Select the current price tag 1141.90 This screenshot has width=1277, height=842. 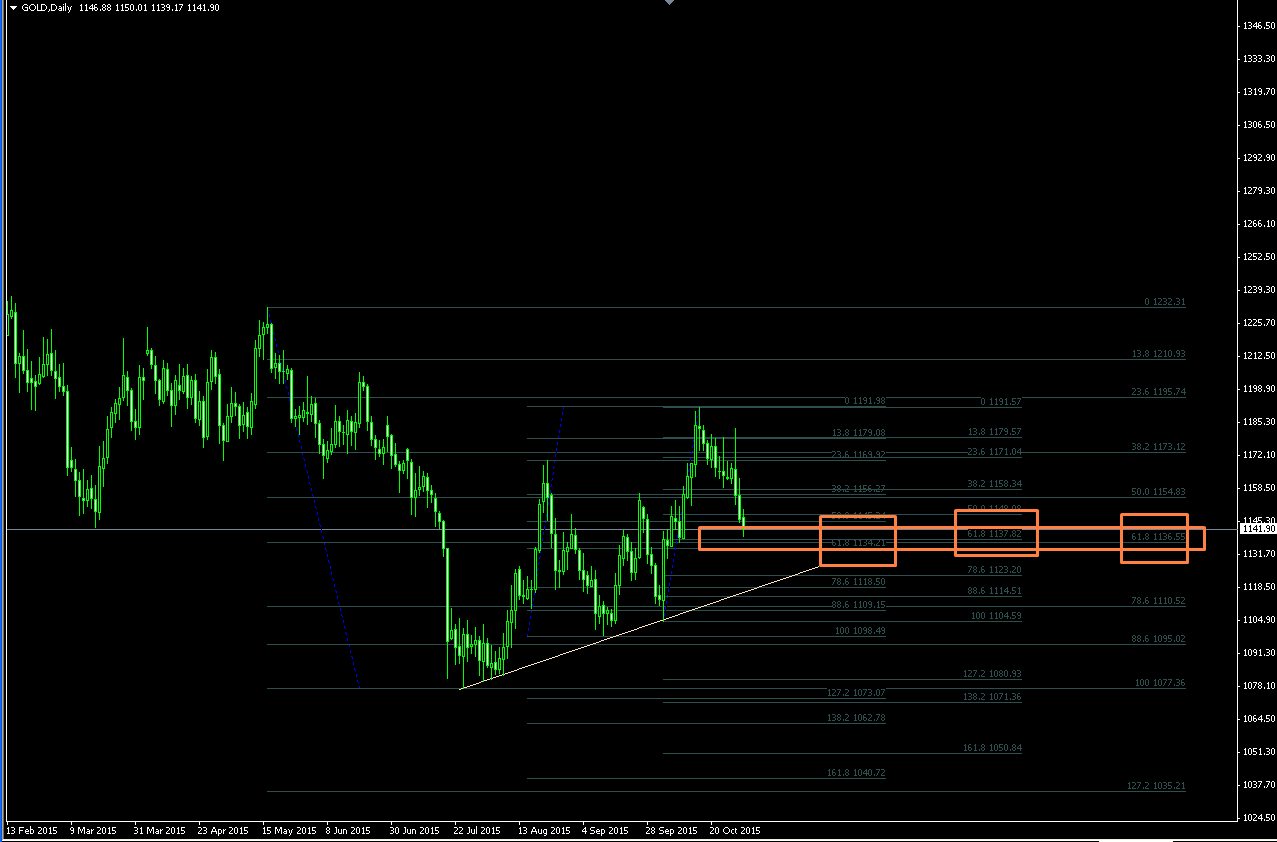(1254, 529)
